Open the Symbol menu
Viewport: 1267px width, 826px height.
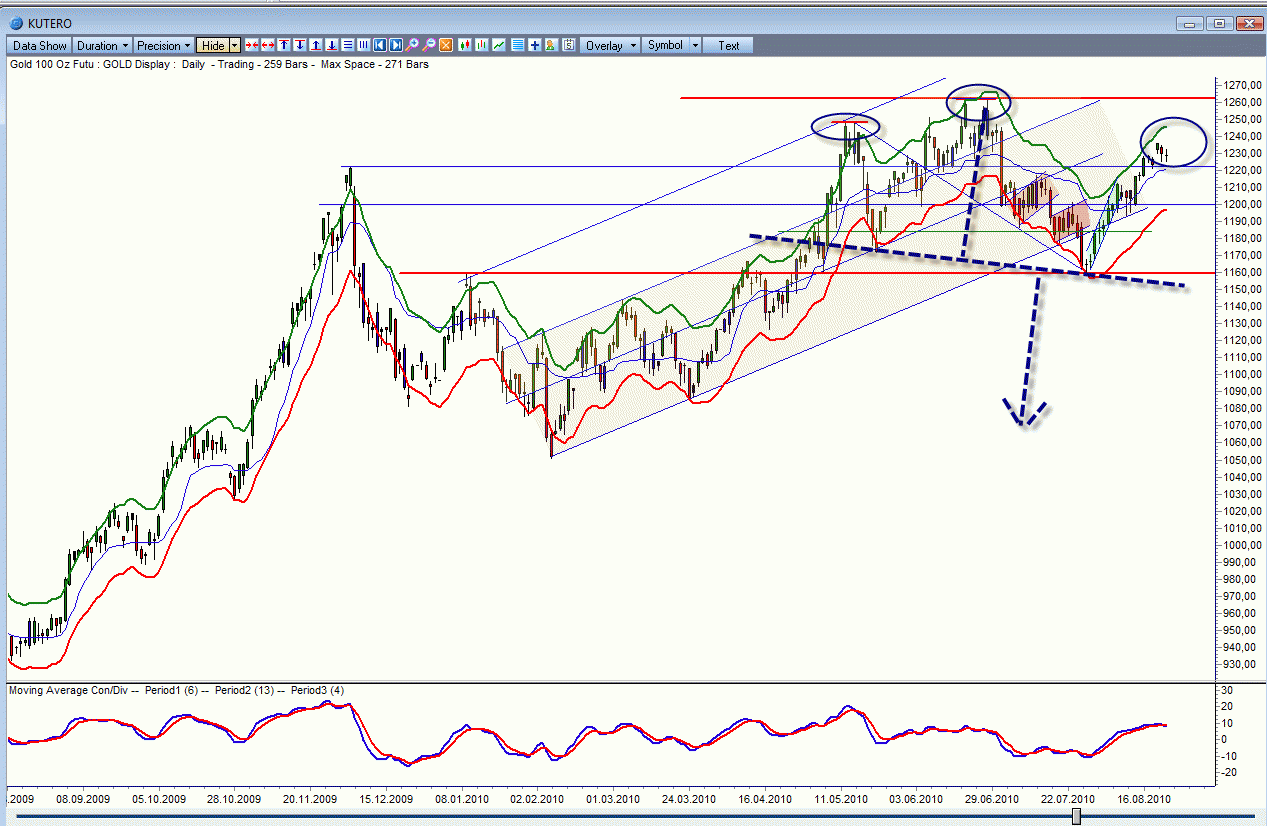pyautogui.click(x=672, y=45)
